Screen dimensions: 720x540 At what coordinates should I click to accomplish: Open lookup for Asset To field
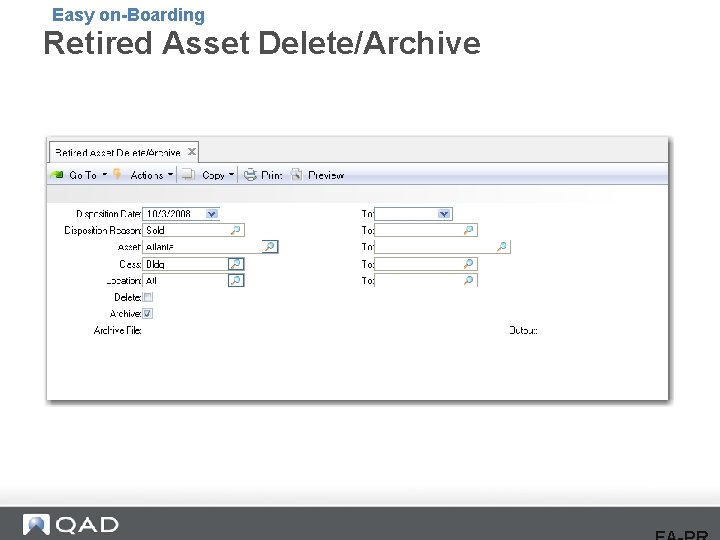click(x=502, y=247)
